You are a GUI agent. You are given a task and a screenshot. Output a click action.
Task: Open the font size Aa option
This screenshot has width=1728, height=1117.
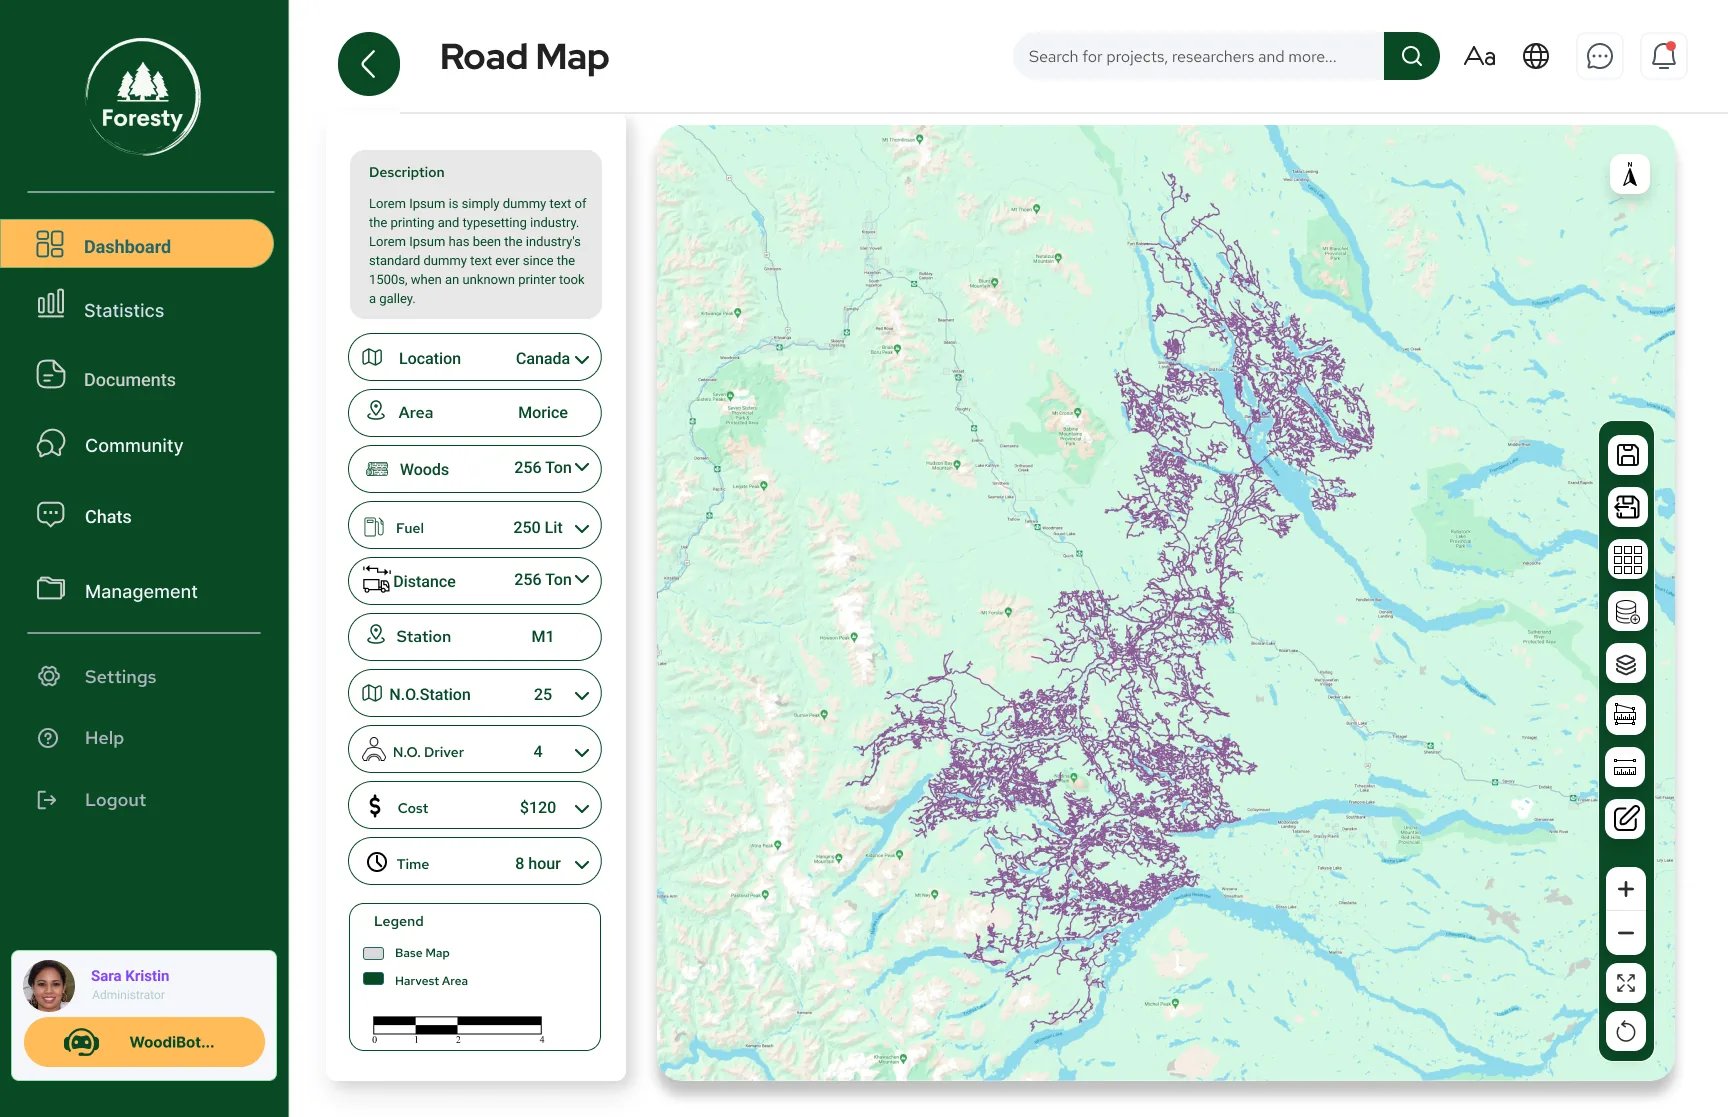[1479, 56]
